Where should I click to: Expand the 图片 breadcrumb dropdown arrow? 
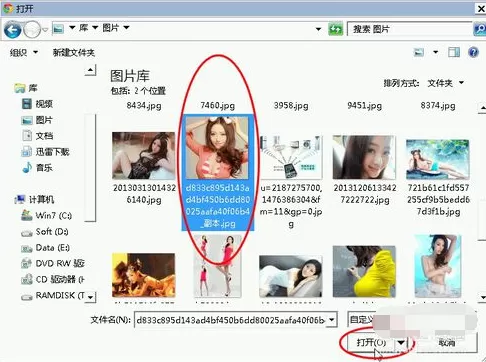pos(126,27)
